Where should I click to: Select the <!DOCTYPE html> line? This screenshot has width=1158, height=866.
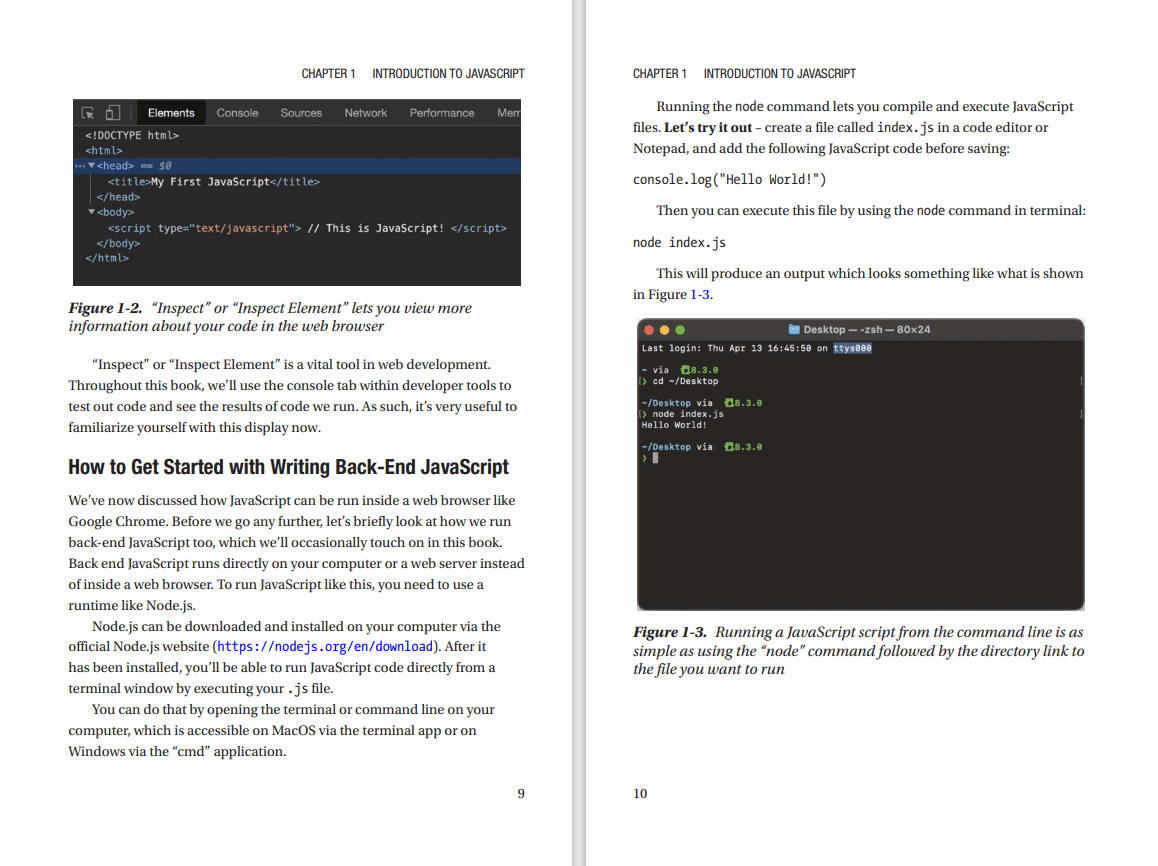(x=132, y=135)
